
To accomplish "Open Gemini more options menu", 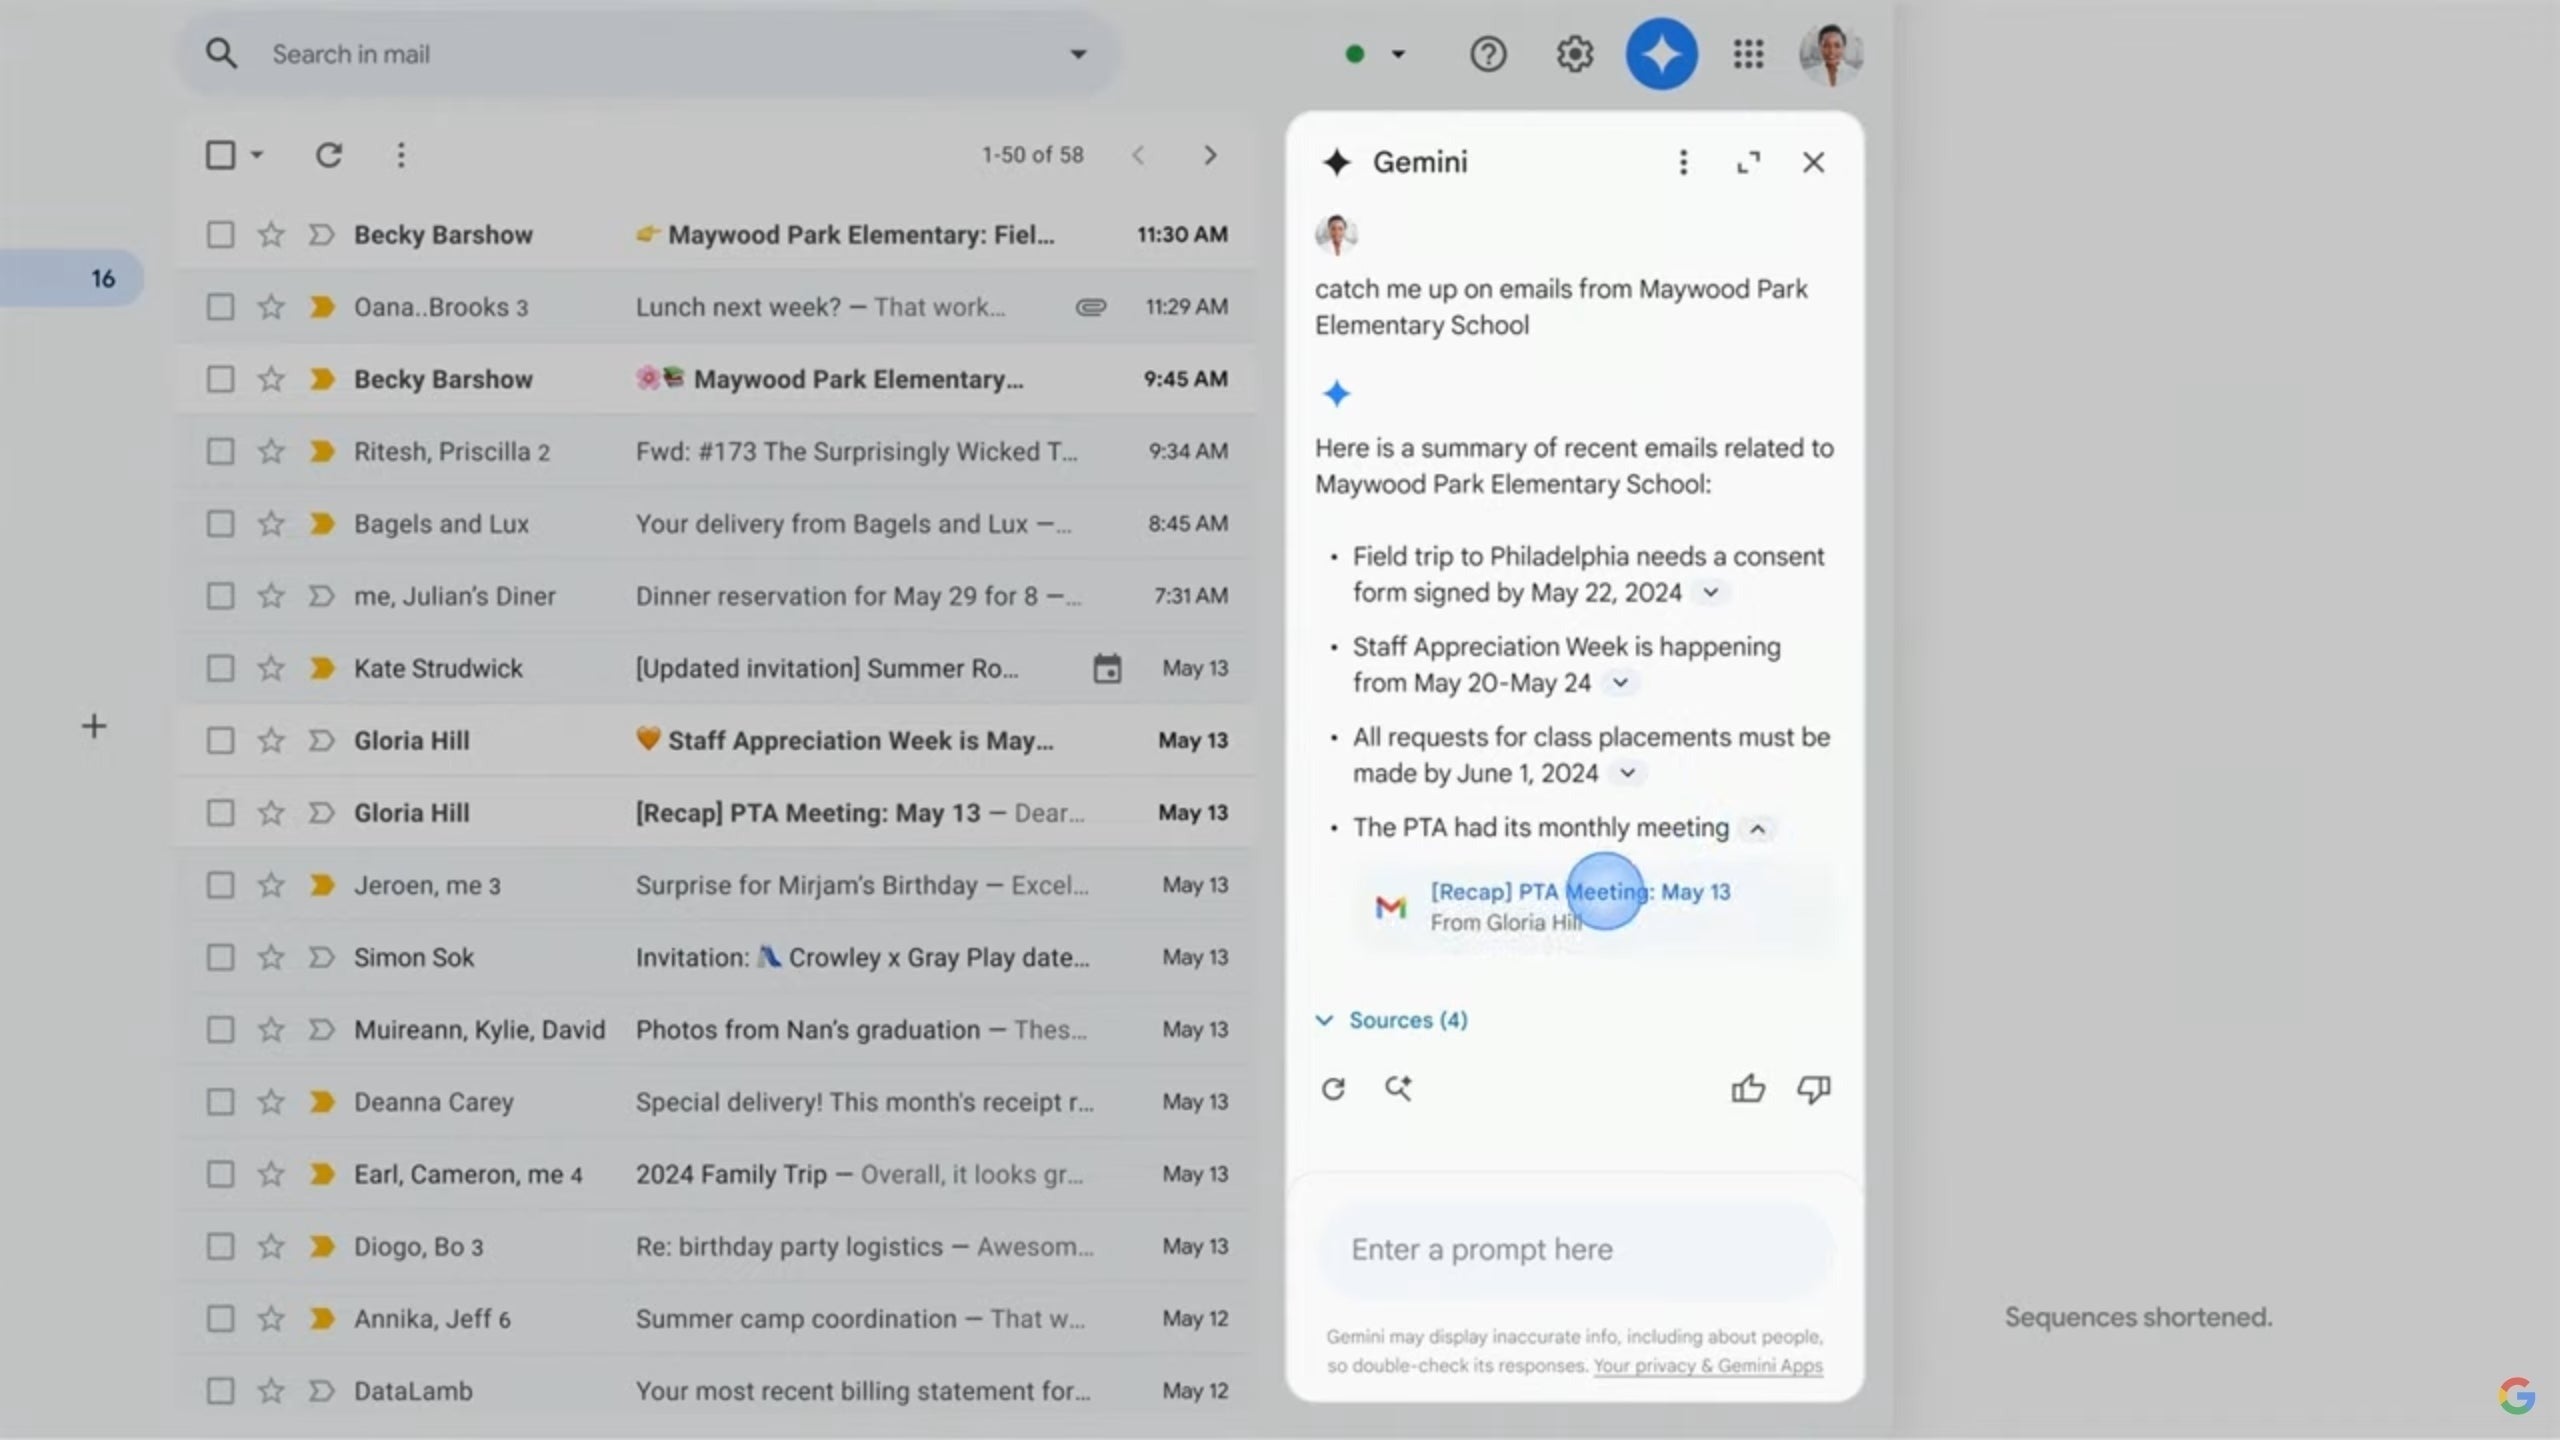I will click(1684, 162).
